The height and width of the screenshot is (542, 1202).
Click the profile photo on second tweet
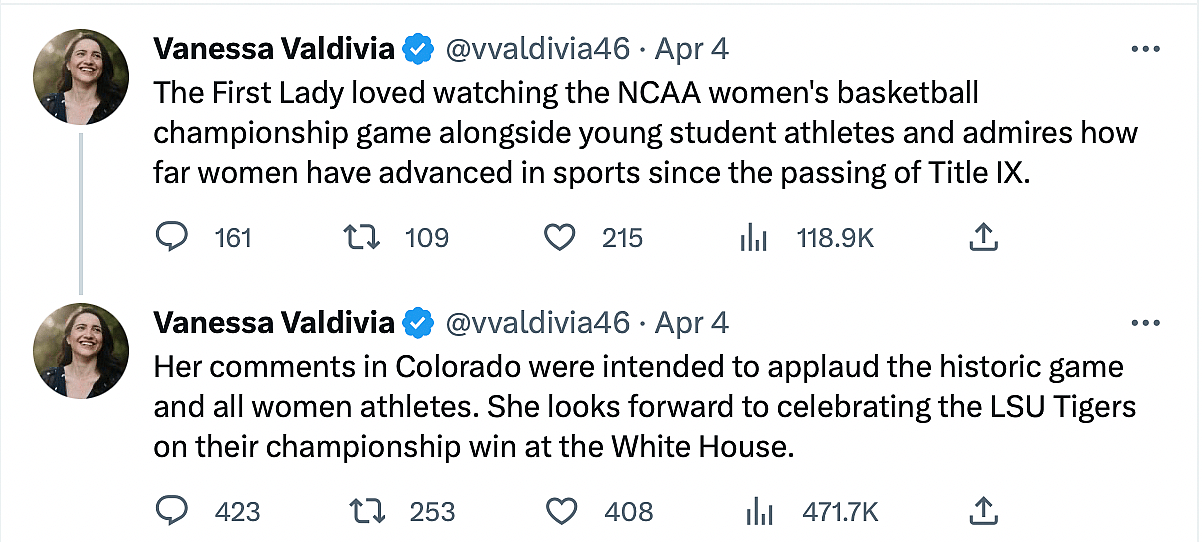[81, 351]
